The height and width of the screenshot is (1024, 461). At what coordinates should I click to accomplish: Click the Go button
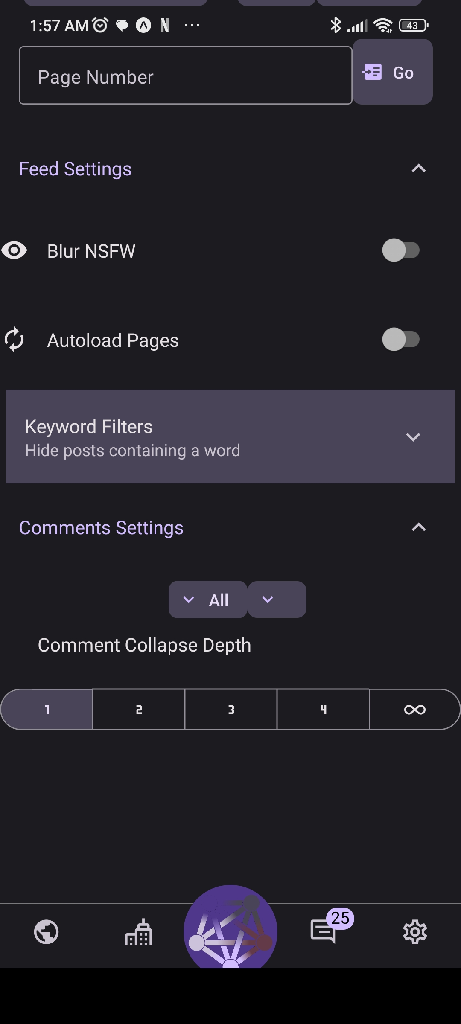point(392,72)
